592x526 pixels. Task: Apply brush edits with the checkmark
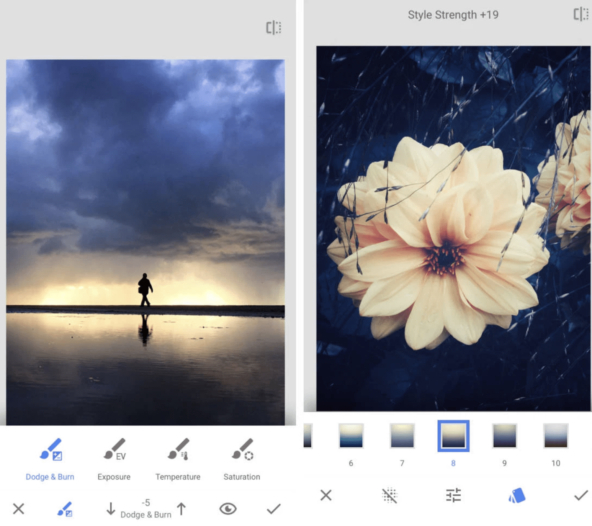tap(273, 509)
